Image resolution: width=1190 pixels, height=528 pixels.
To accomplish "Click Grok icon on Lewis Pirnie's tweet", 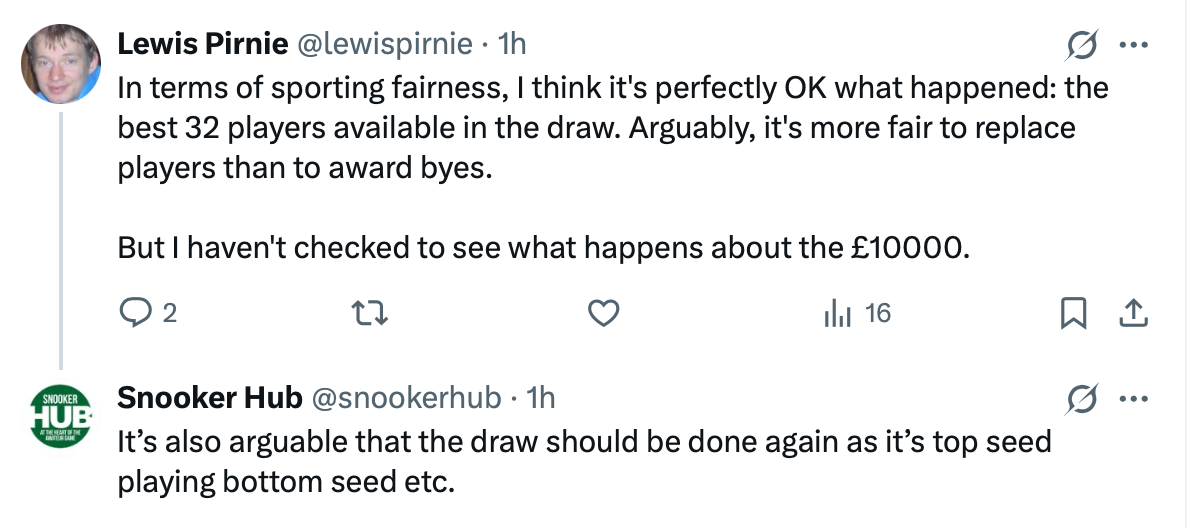I will point(1084,45).
